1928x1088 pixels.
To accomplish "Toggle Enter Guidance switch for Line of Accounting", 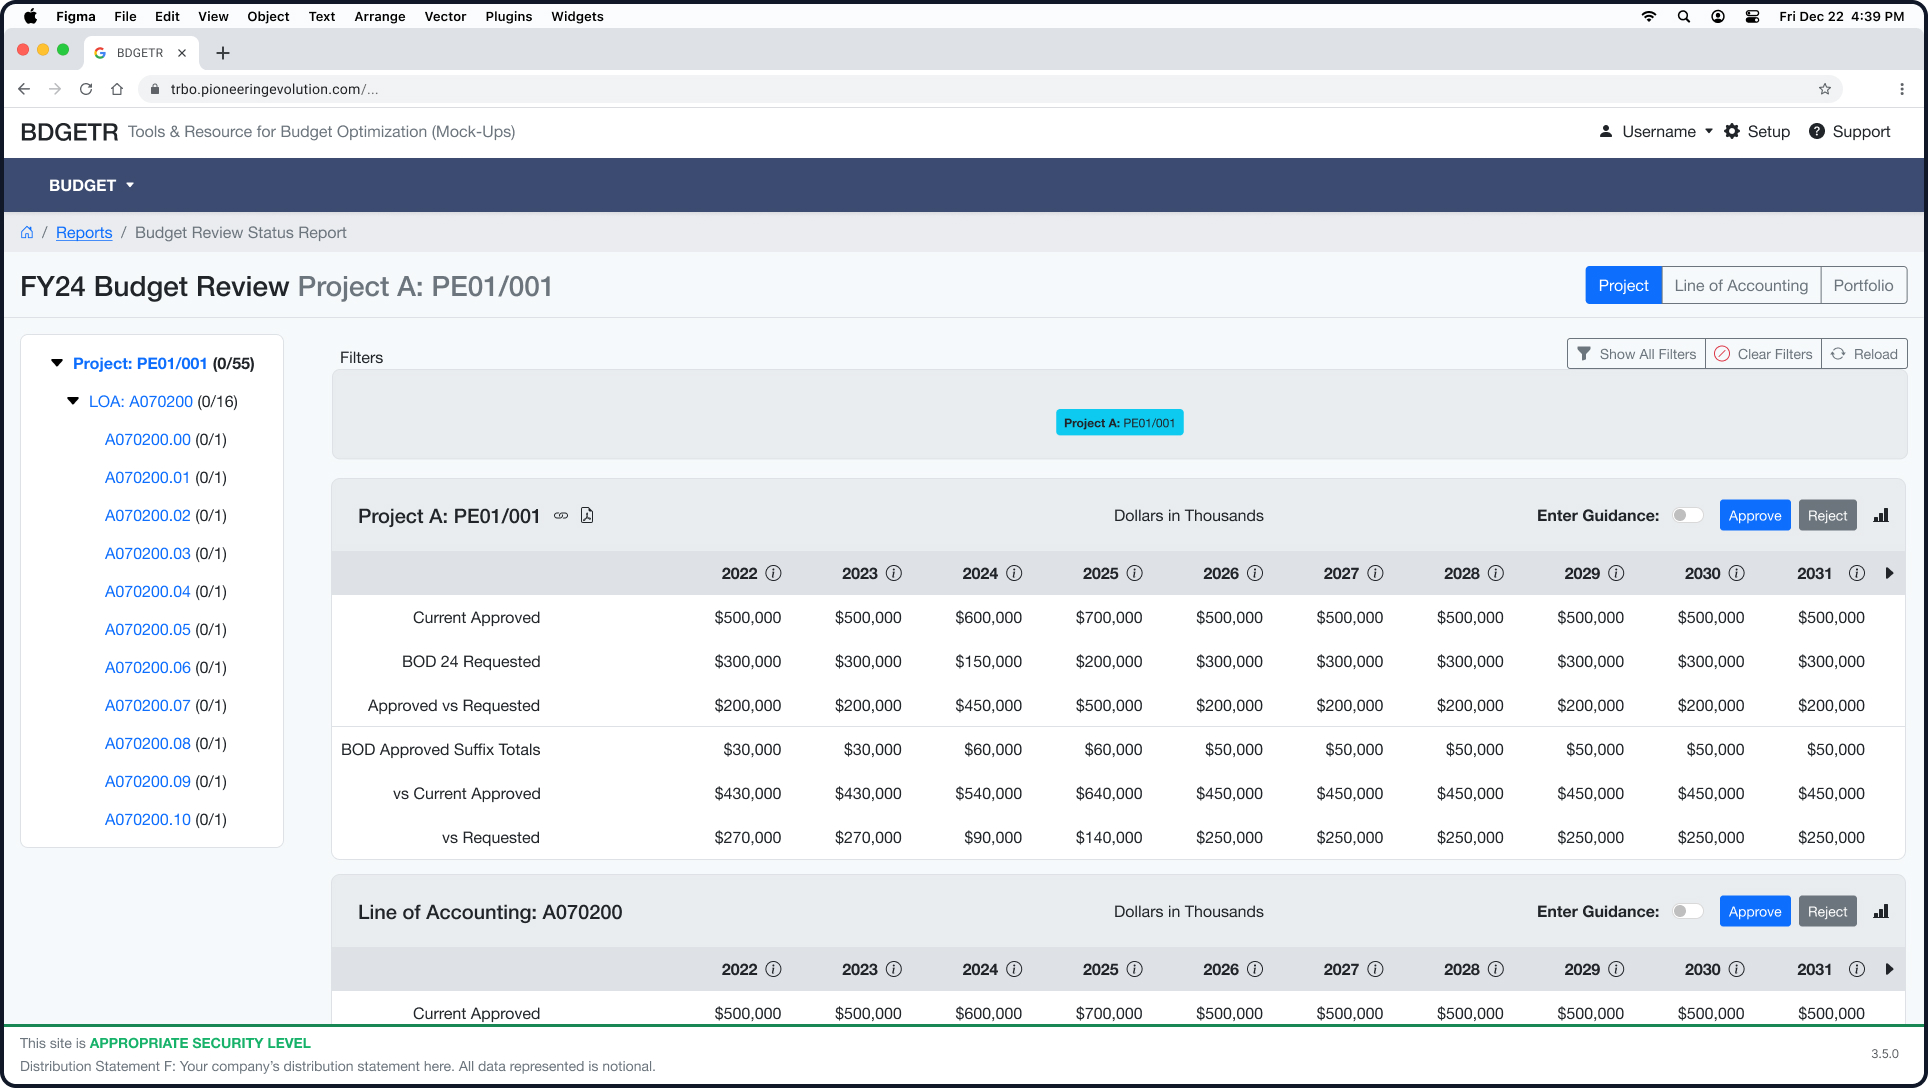I will pos(1687,912).
